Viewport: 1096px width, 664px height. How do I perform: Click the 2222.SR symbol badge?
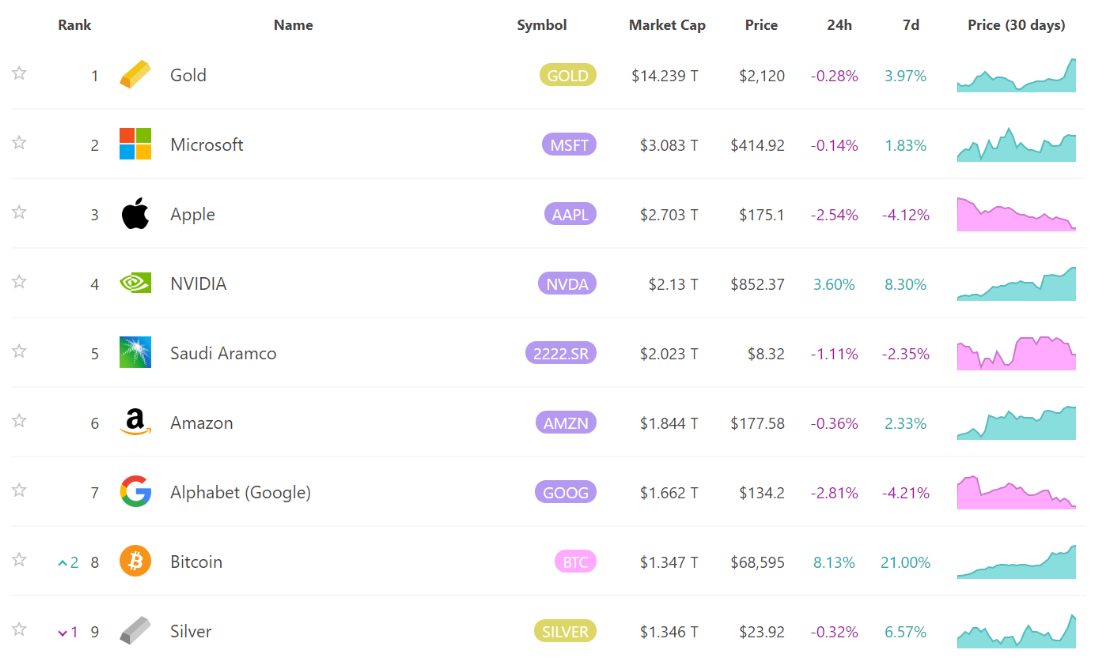561,353
